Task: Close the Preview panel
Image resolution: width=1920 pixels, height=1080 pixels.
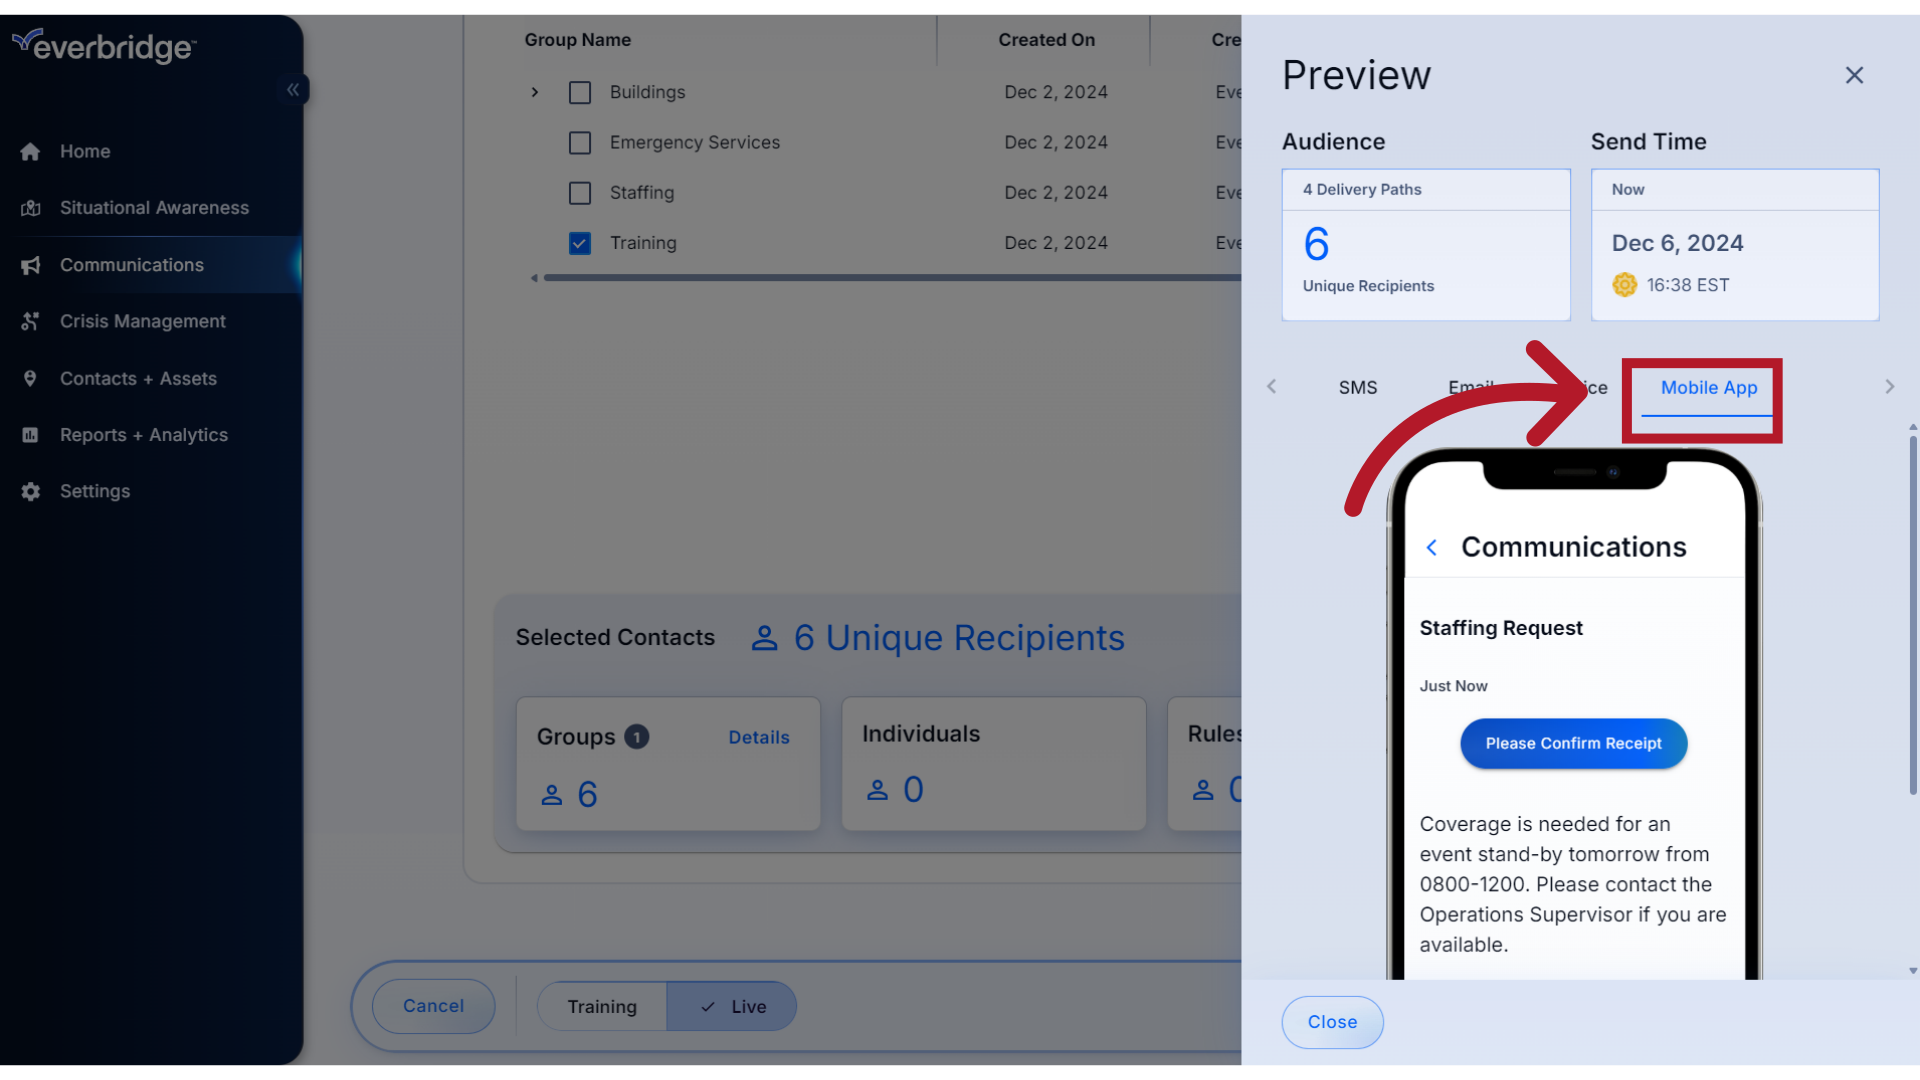Action: 1854,75
